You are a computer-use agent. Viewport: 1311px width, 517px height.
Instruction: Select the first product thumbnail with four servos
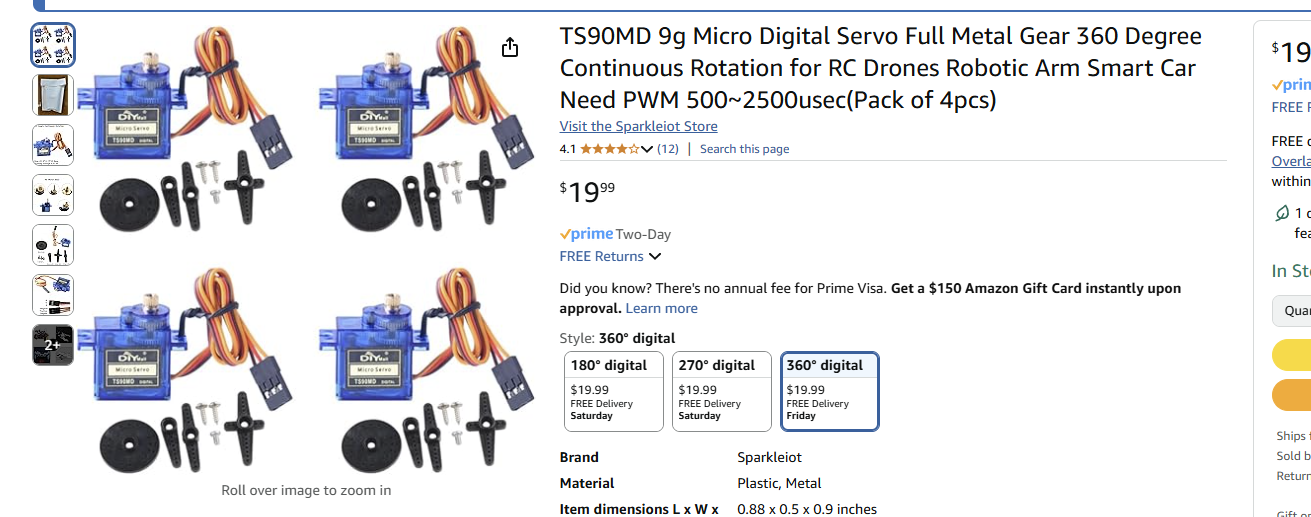point(53,45)
